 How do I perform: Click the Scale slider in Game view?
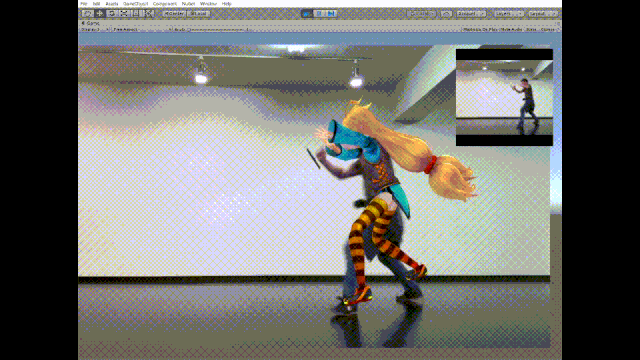218,29
